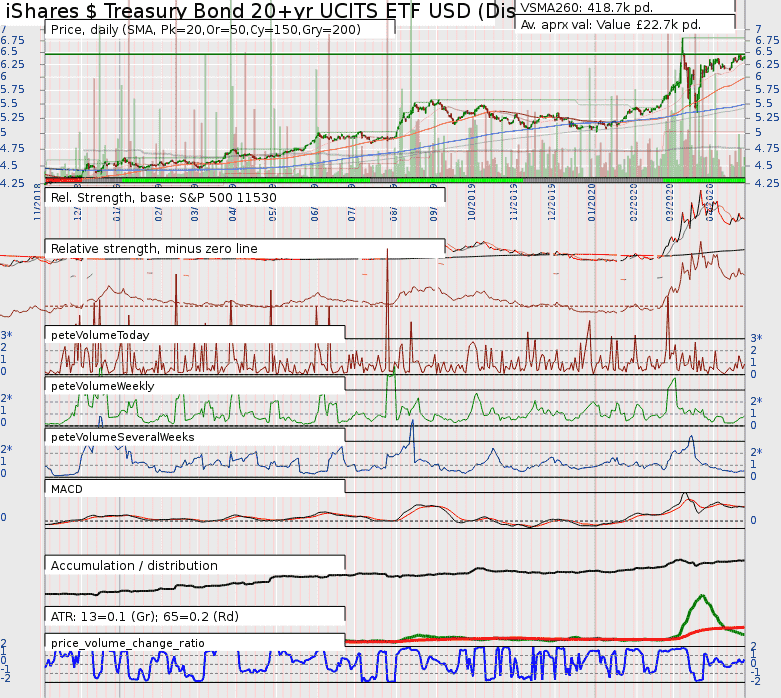Click the 5.75 tick on right price axis
Screen dimensions: 781x698
tap(767, 89)
